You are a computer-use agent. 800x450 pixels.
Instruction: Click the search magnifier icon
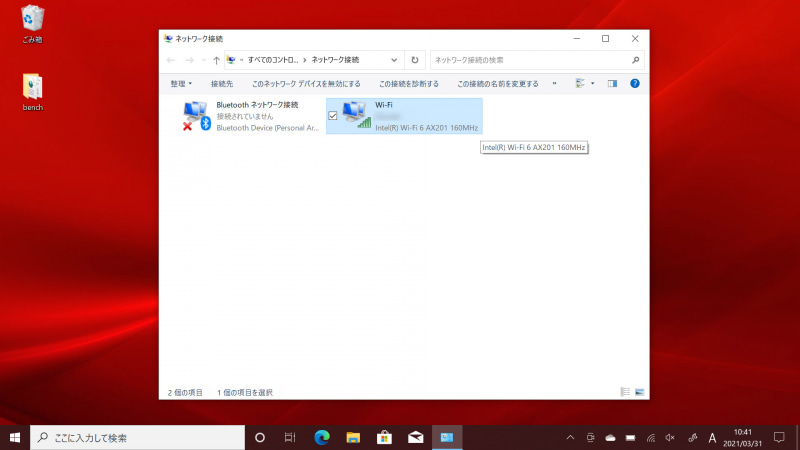coord(635,60)
